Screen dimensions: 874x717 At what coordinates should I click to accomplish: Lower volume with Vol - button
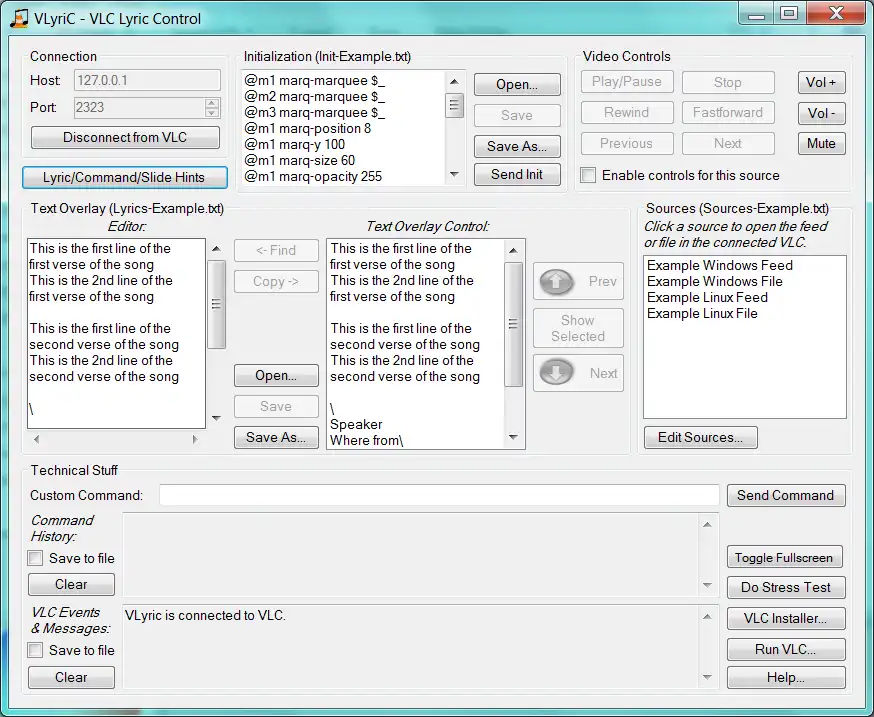coord(822,113)
